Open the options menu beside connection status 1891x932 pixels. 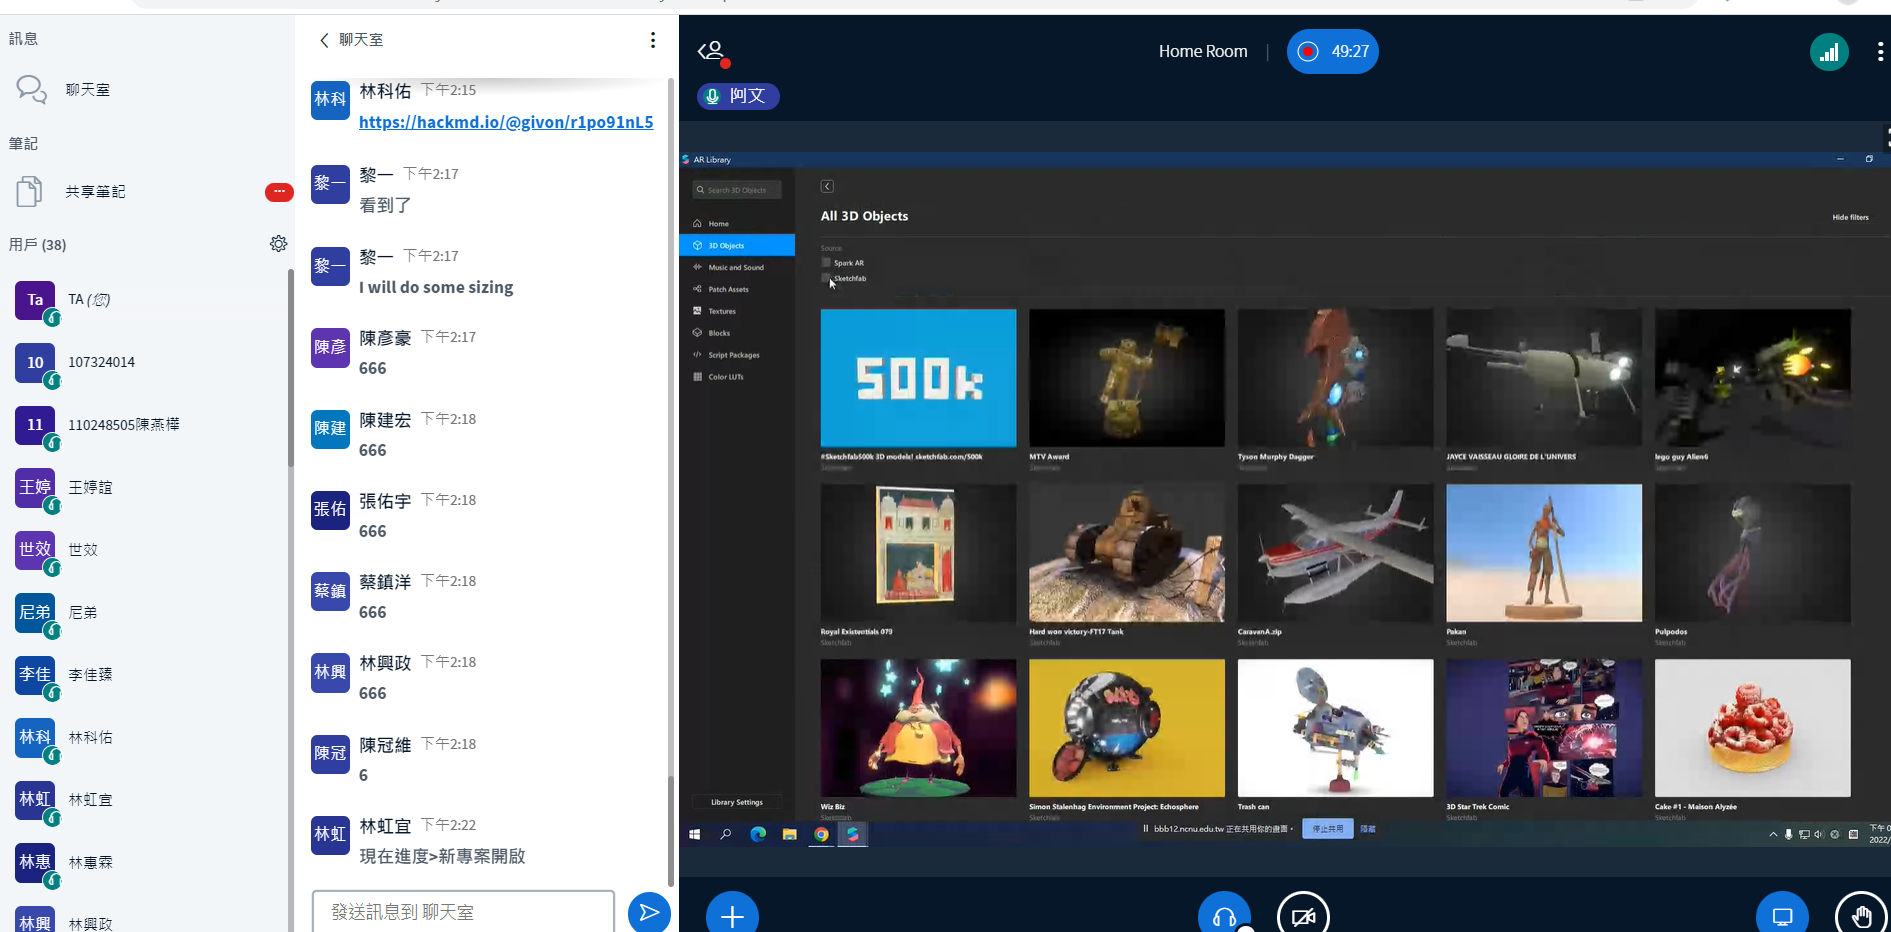point(1880,52)
